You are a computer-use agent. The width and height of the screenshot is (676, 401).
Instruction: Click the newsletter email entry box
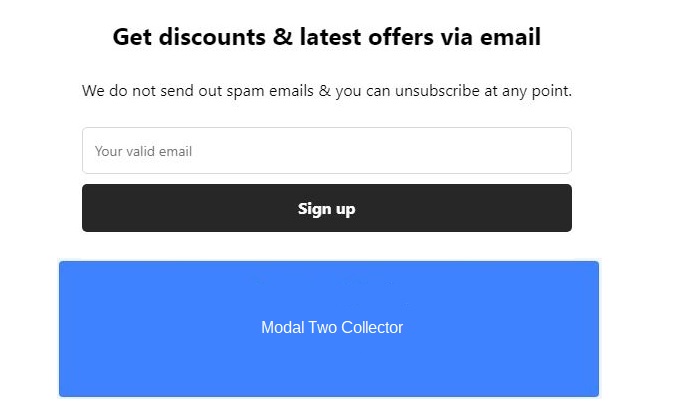(x=326, y=151)
